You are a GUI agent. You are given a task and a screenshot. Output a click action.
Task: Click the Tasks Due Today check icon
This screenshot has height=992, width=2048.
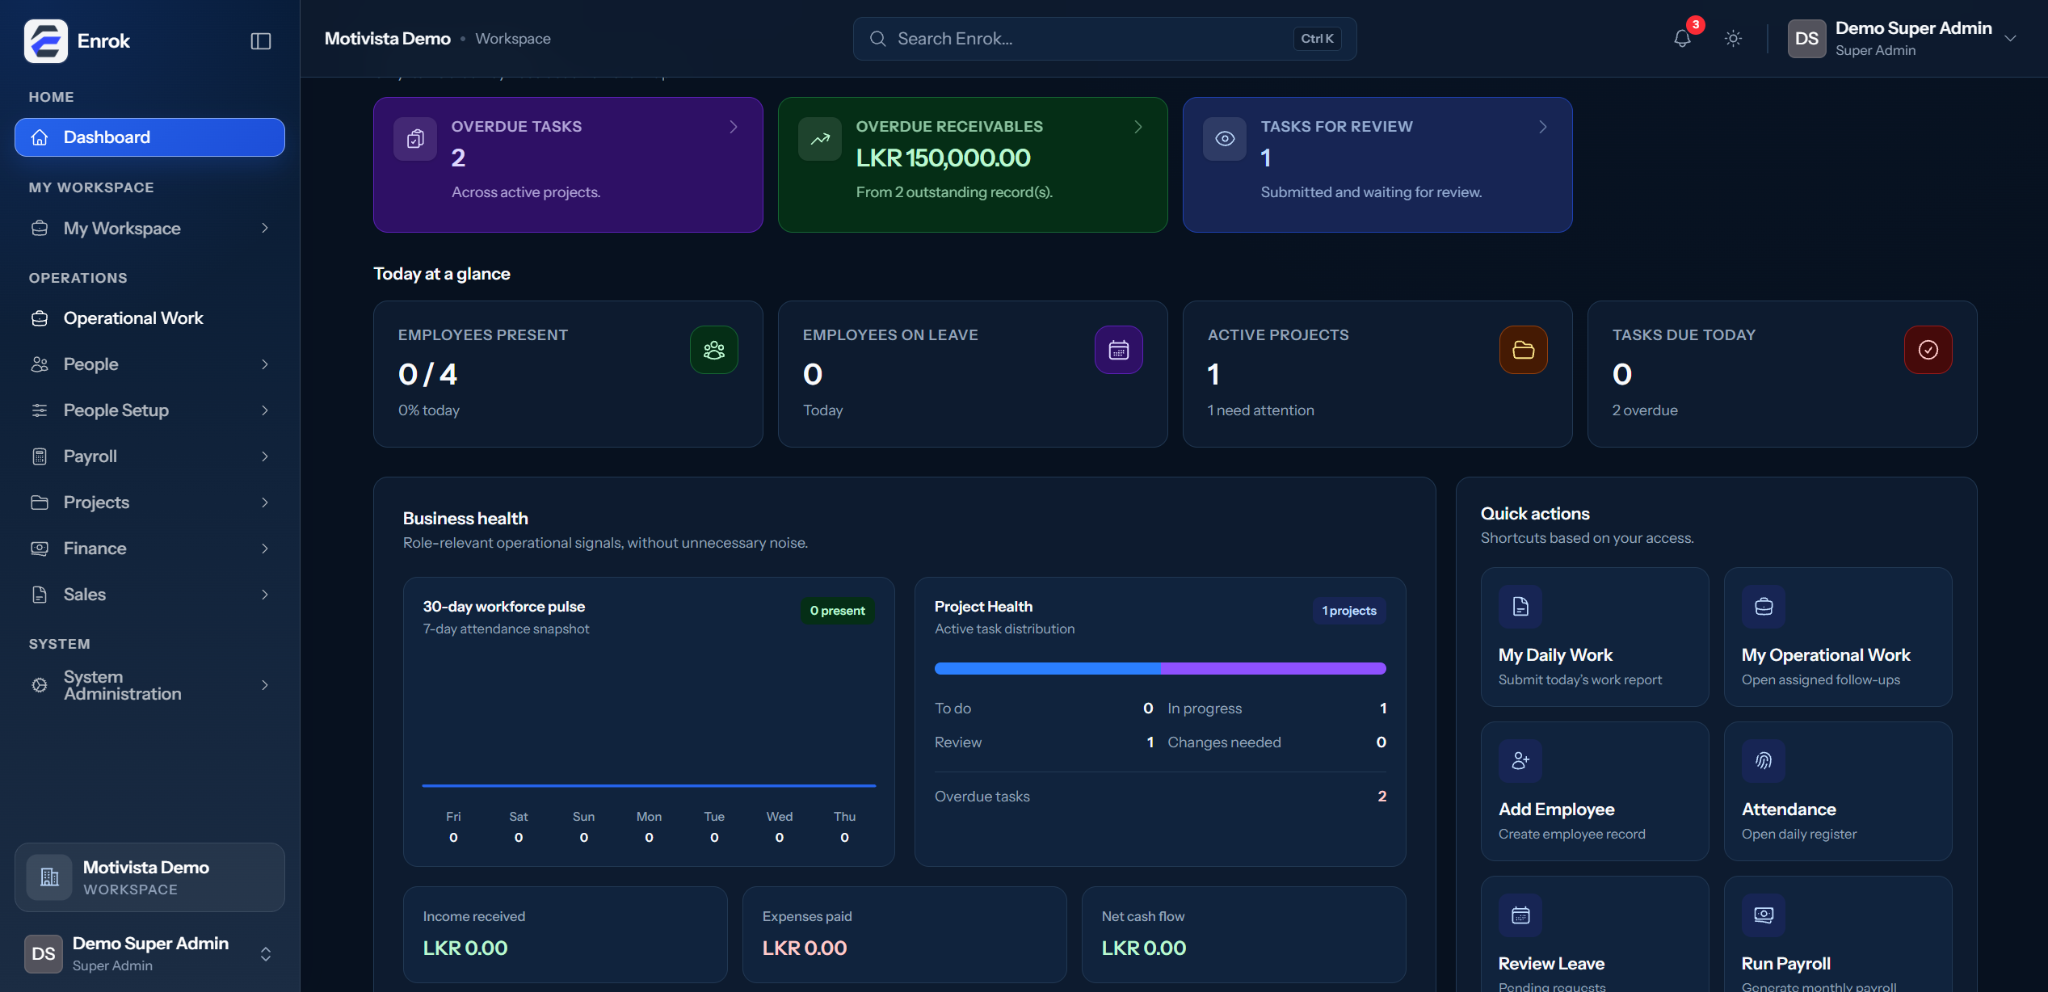click(x=1929, y=350)
